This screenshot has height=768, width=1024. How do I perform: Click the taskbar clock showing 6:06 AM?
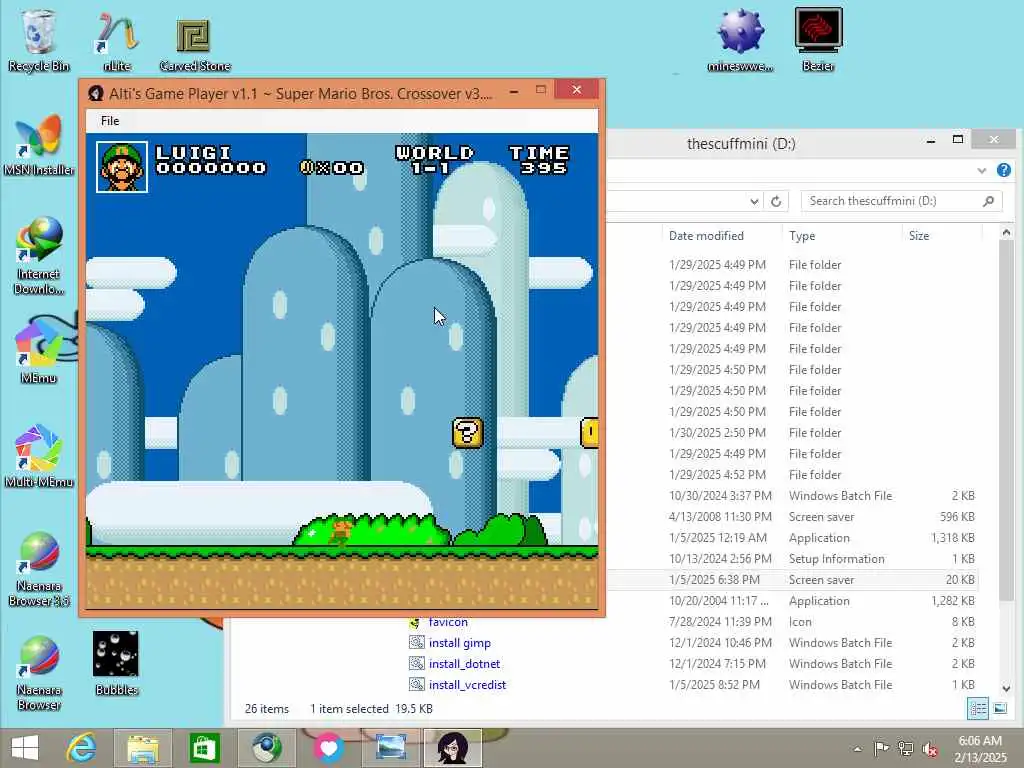(980, 748)
